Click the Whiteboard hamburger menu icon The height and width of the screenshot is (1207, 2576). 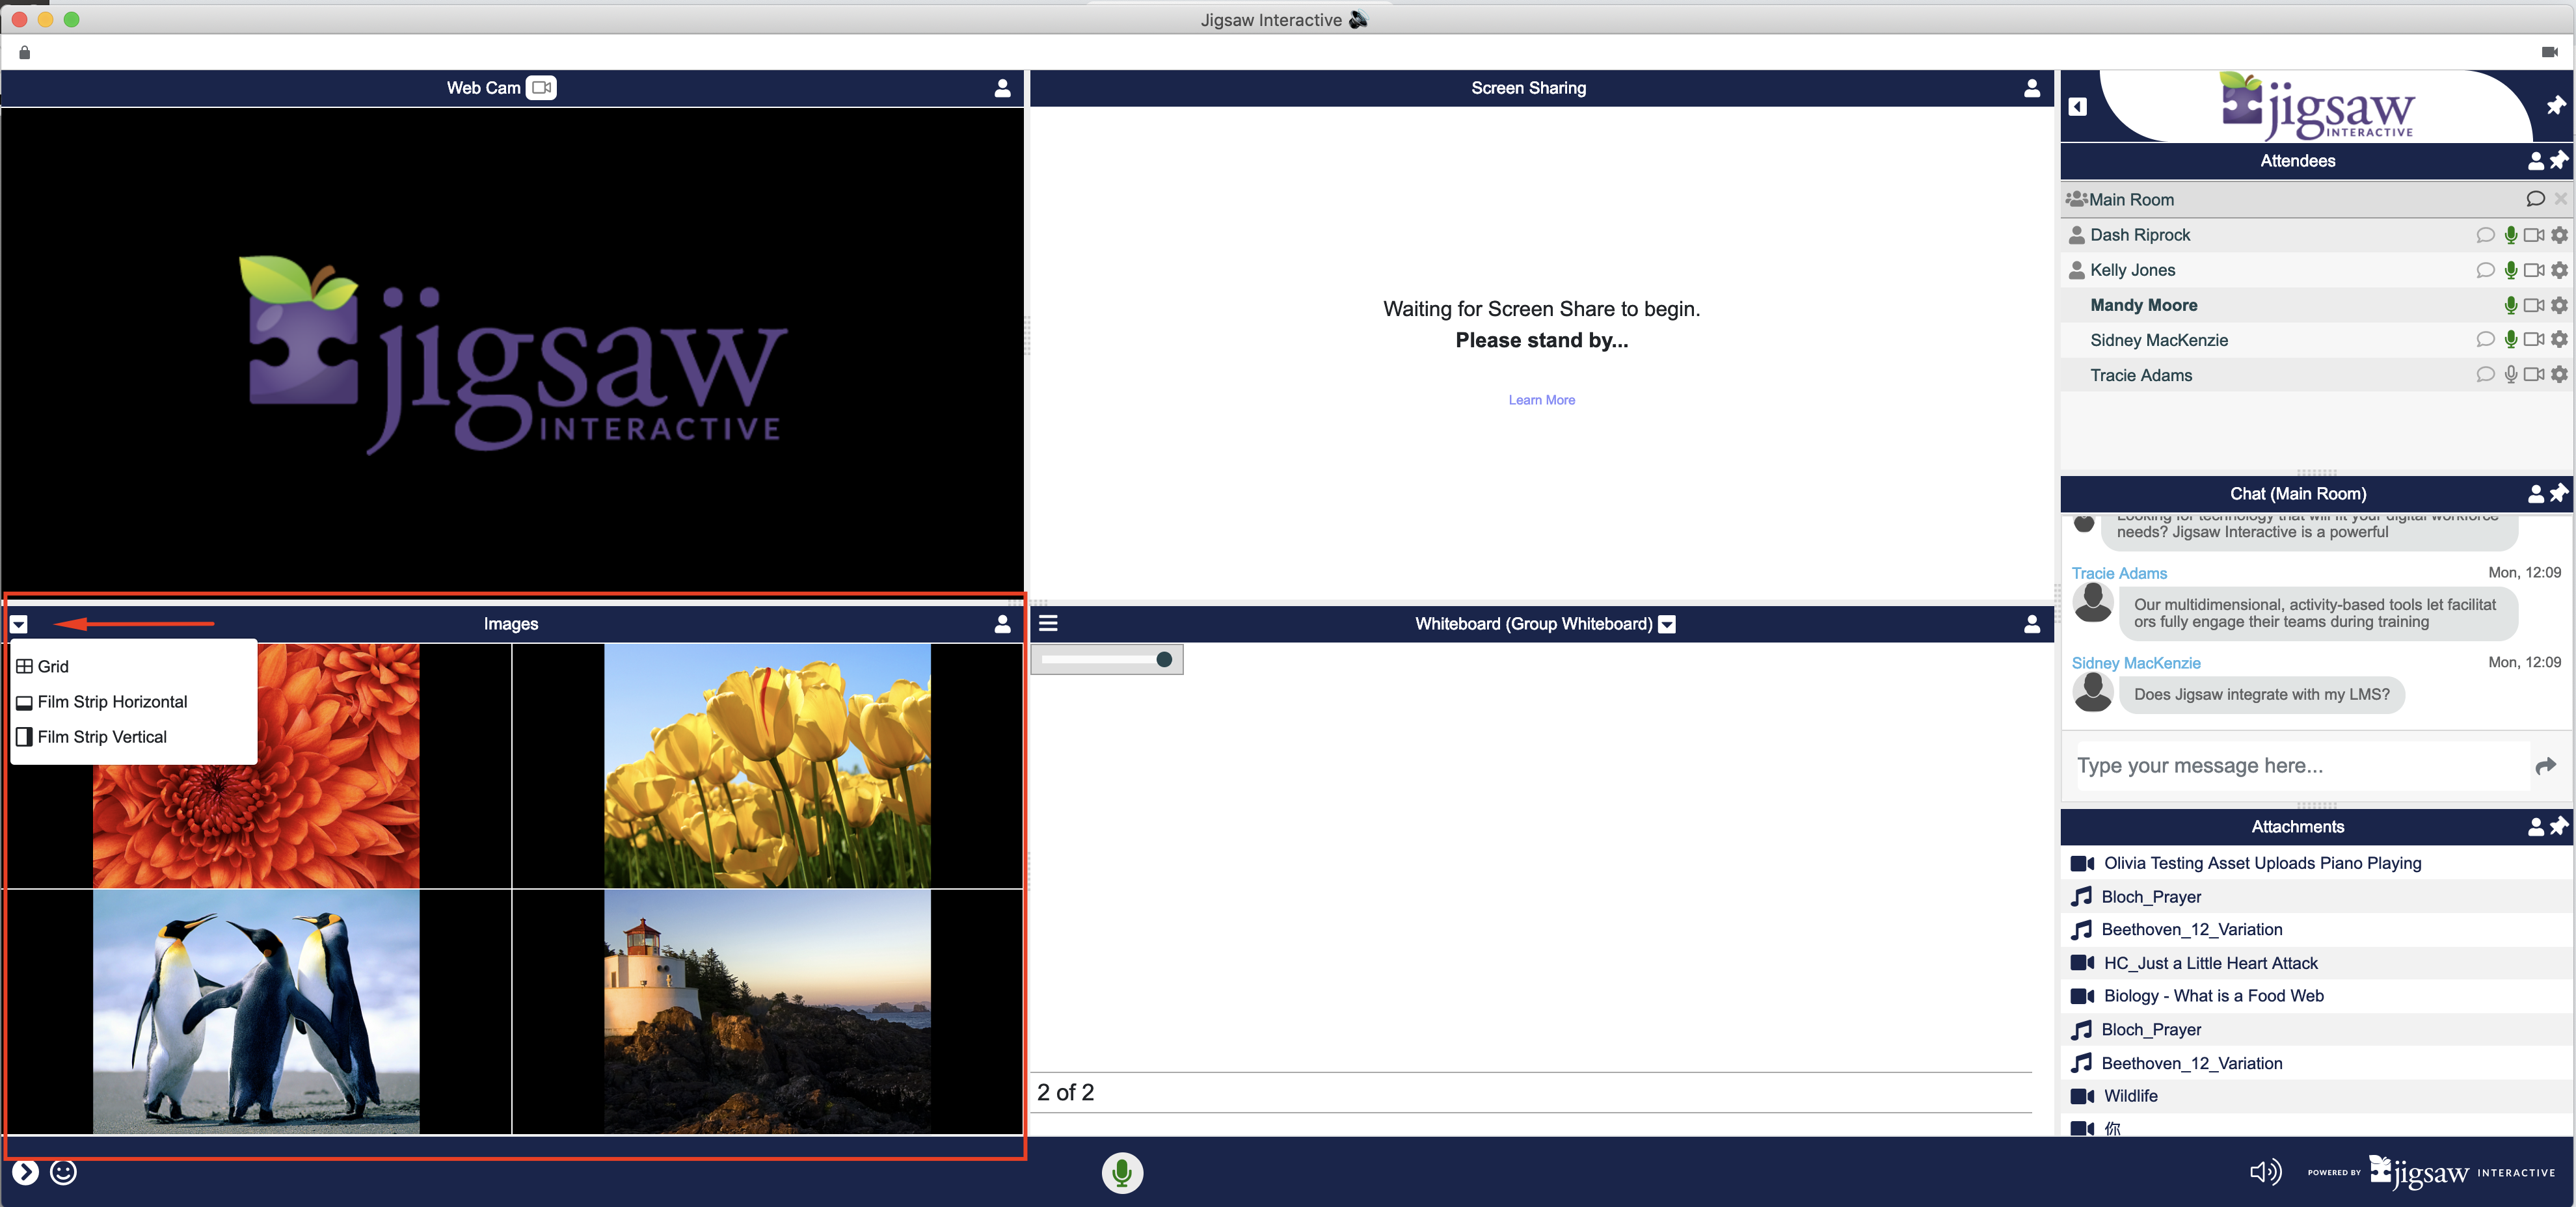(x=1048, y=624)
